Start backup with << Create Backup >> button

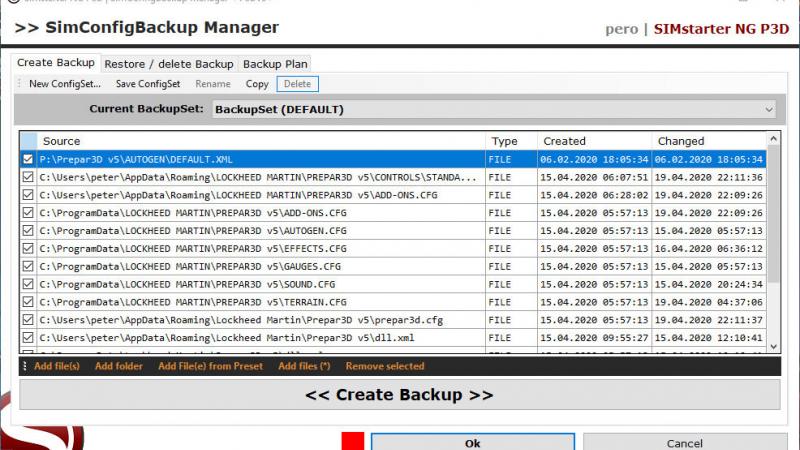pos(399,394)
